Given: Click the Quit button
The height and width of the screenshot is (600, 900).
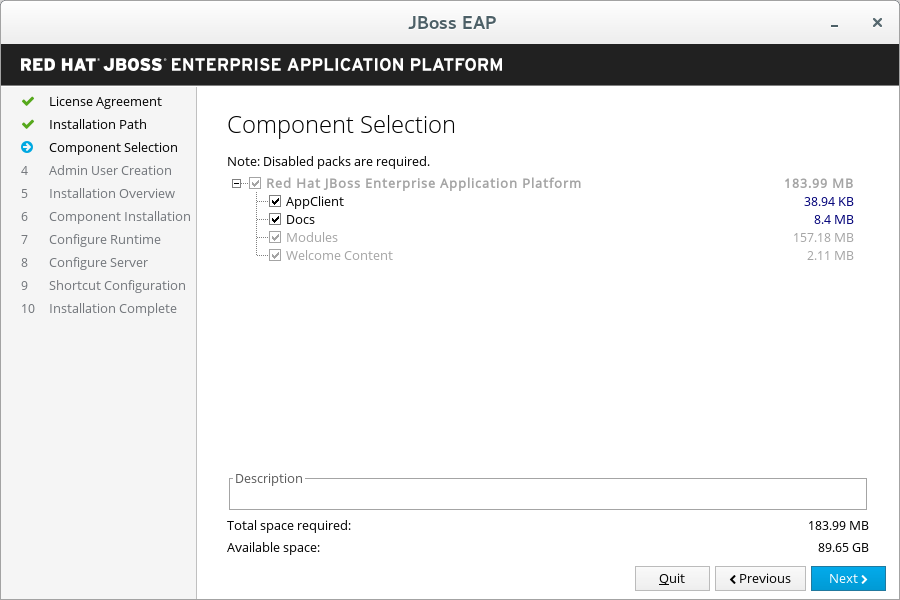Looking at the screenshot, I should 672,578.
